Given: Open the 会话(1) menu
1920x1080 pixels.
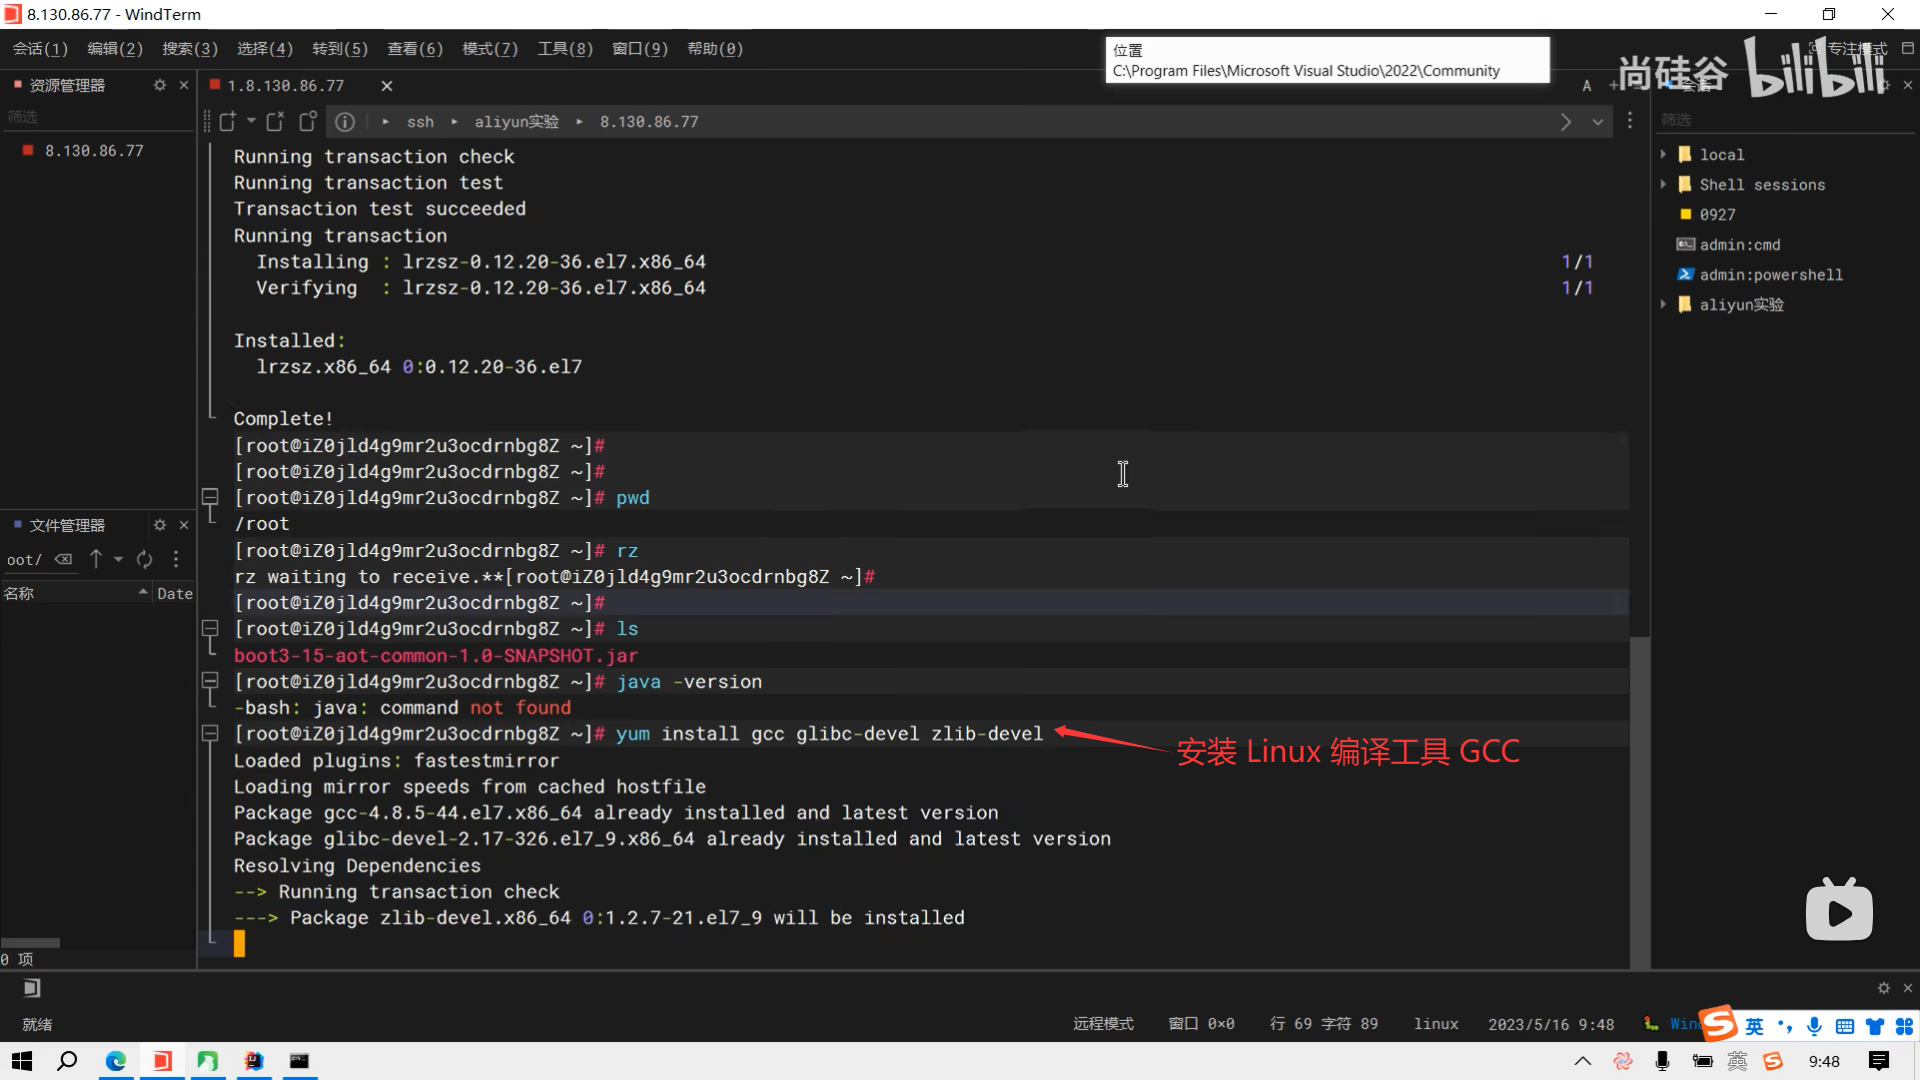Looking at the screenshot, I should click(x=40, y=48).
